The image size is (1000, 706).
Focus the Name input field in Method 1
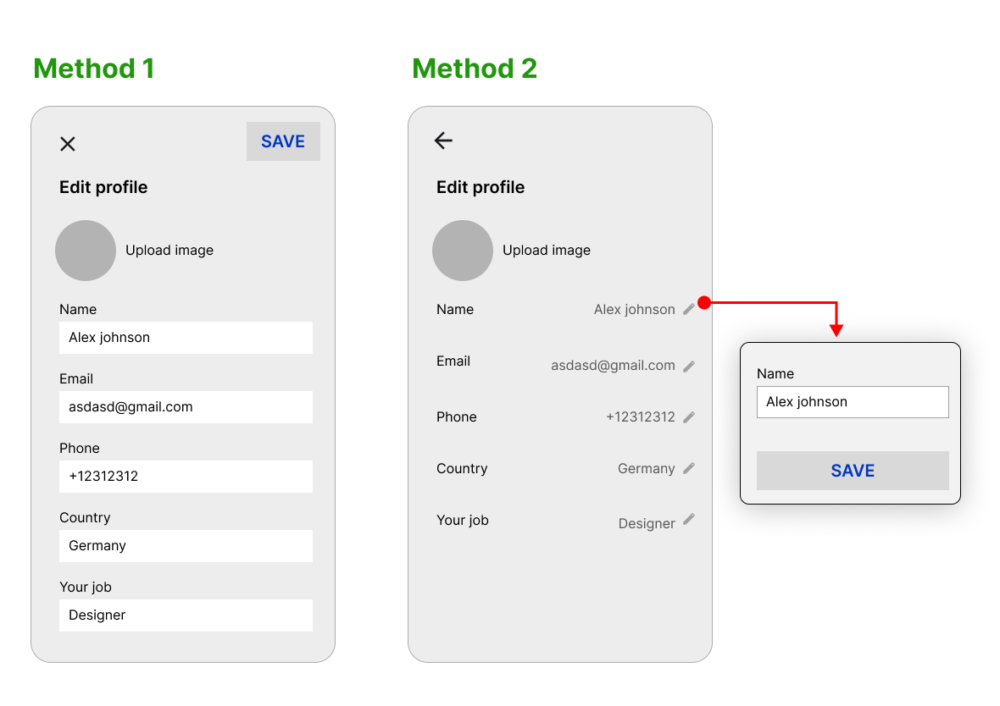[x=185, y=338]
